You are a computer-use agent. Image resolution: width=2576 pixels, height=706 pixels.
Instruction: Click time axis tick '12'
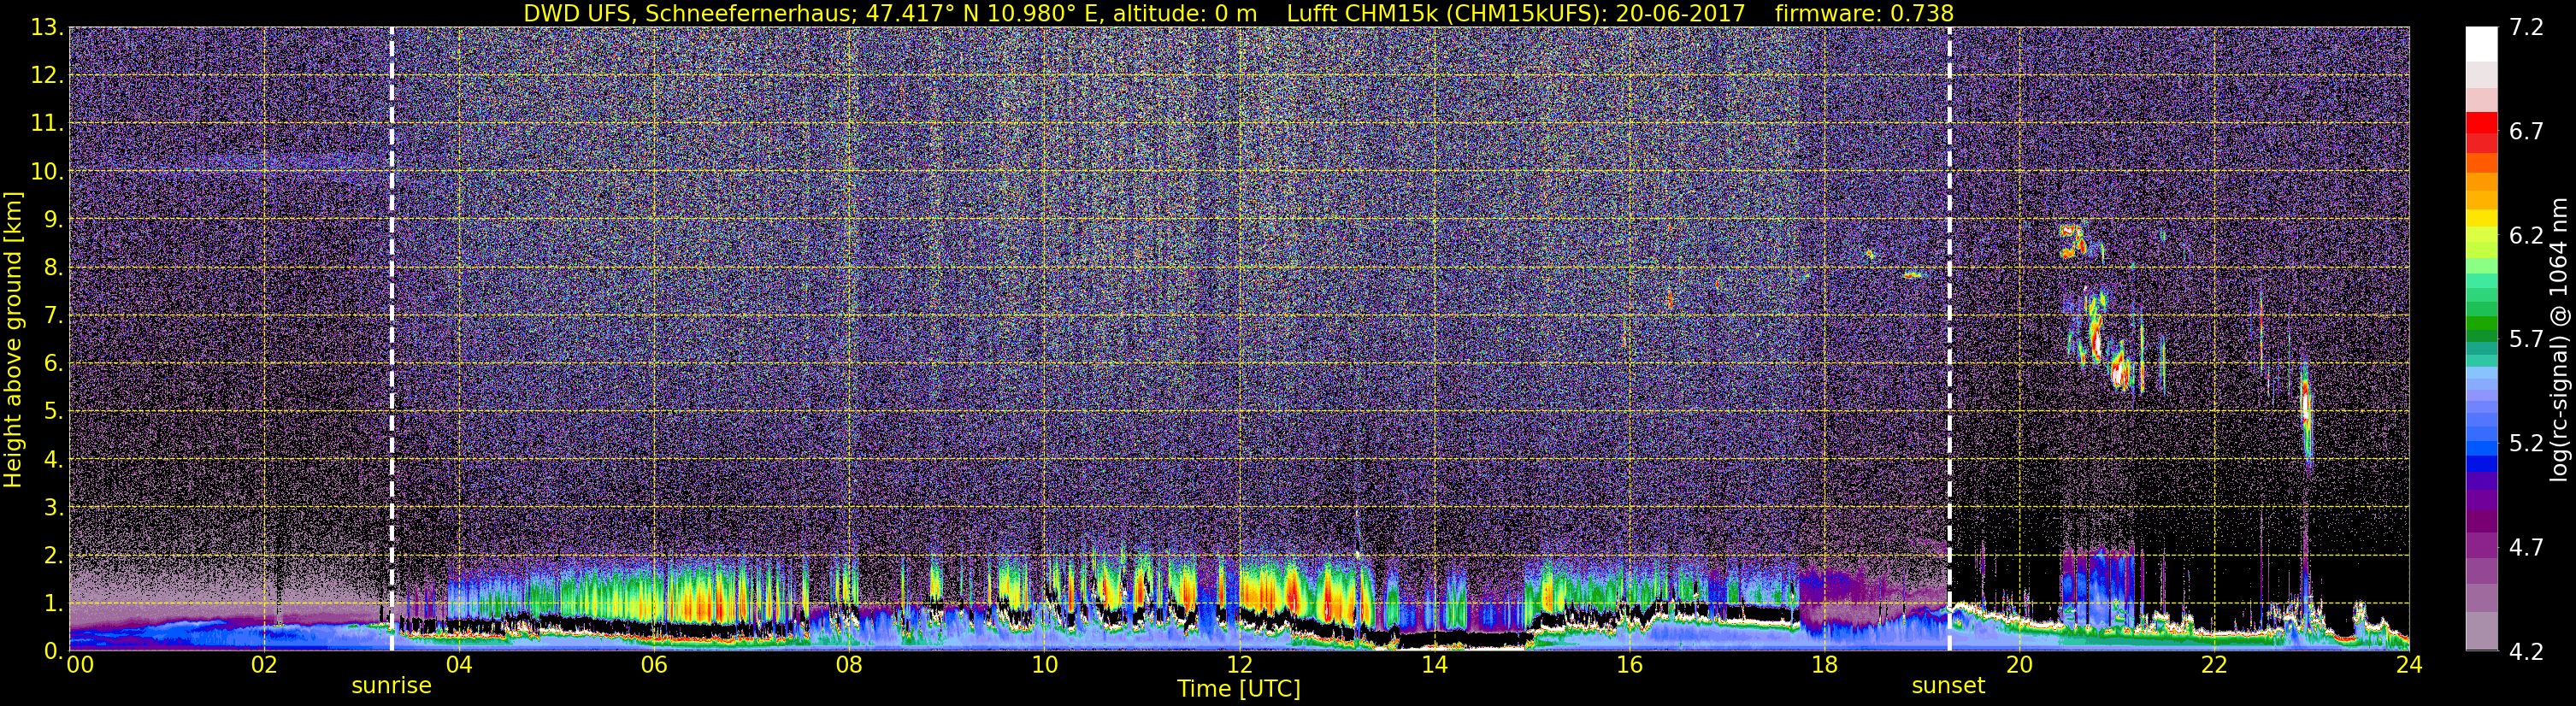(1238, 666)
